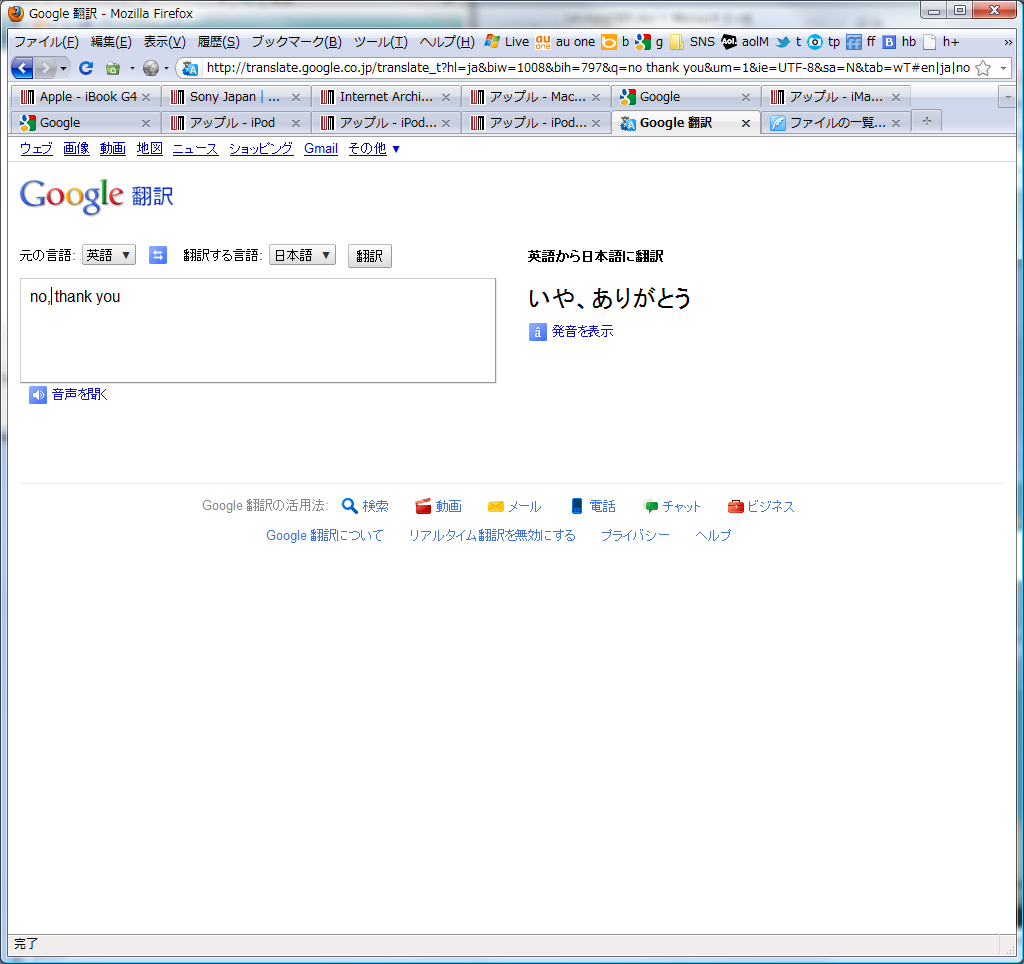
Task: Click the ウェブ link
Action: 36,149
